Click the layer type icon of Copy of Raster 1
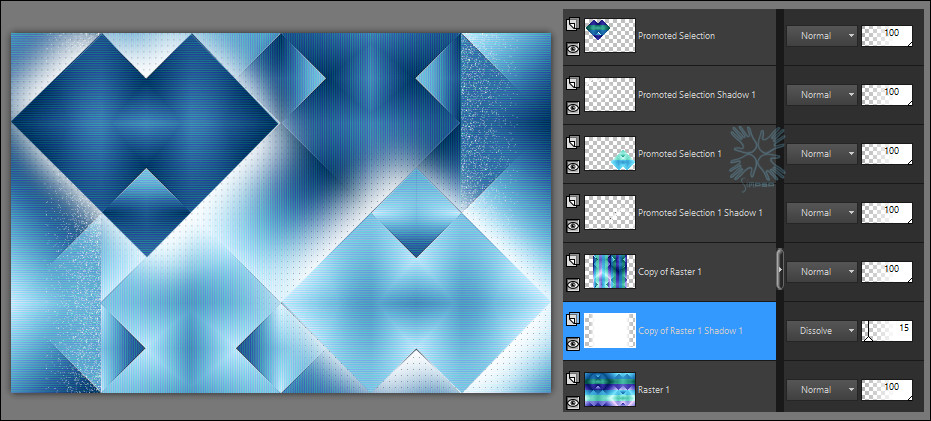The width and height of the screenshot is (931, 421). pyautogui.click(x=573, y=260)
